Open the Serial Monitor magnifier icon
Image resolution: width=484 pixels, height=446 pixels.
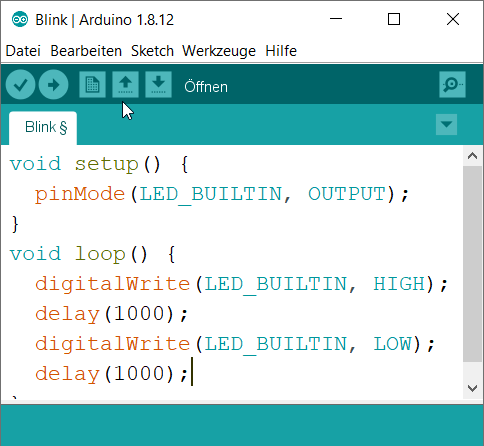pos(452,85)
